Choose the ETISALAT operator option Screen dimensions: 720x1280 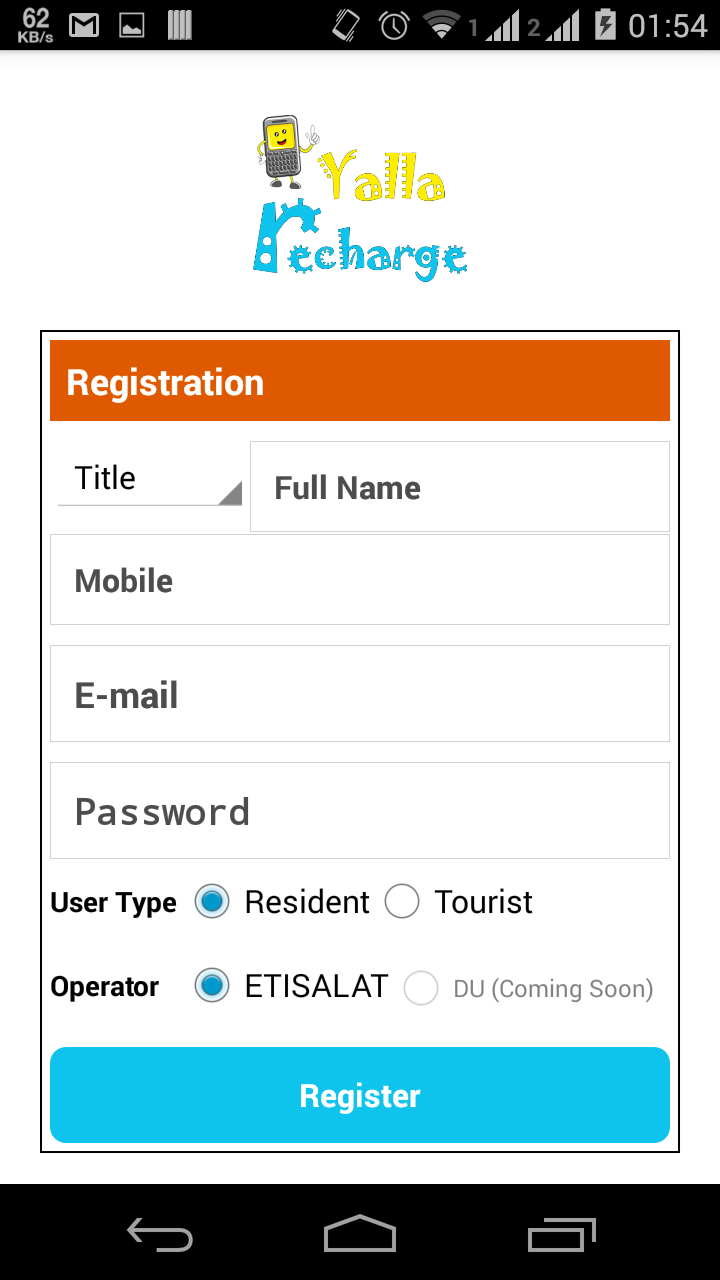(212, 987)
